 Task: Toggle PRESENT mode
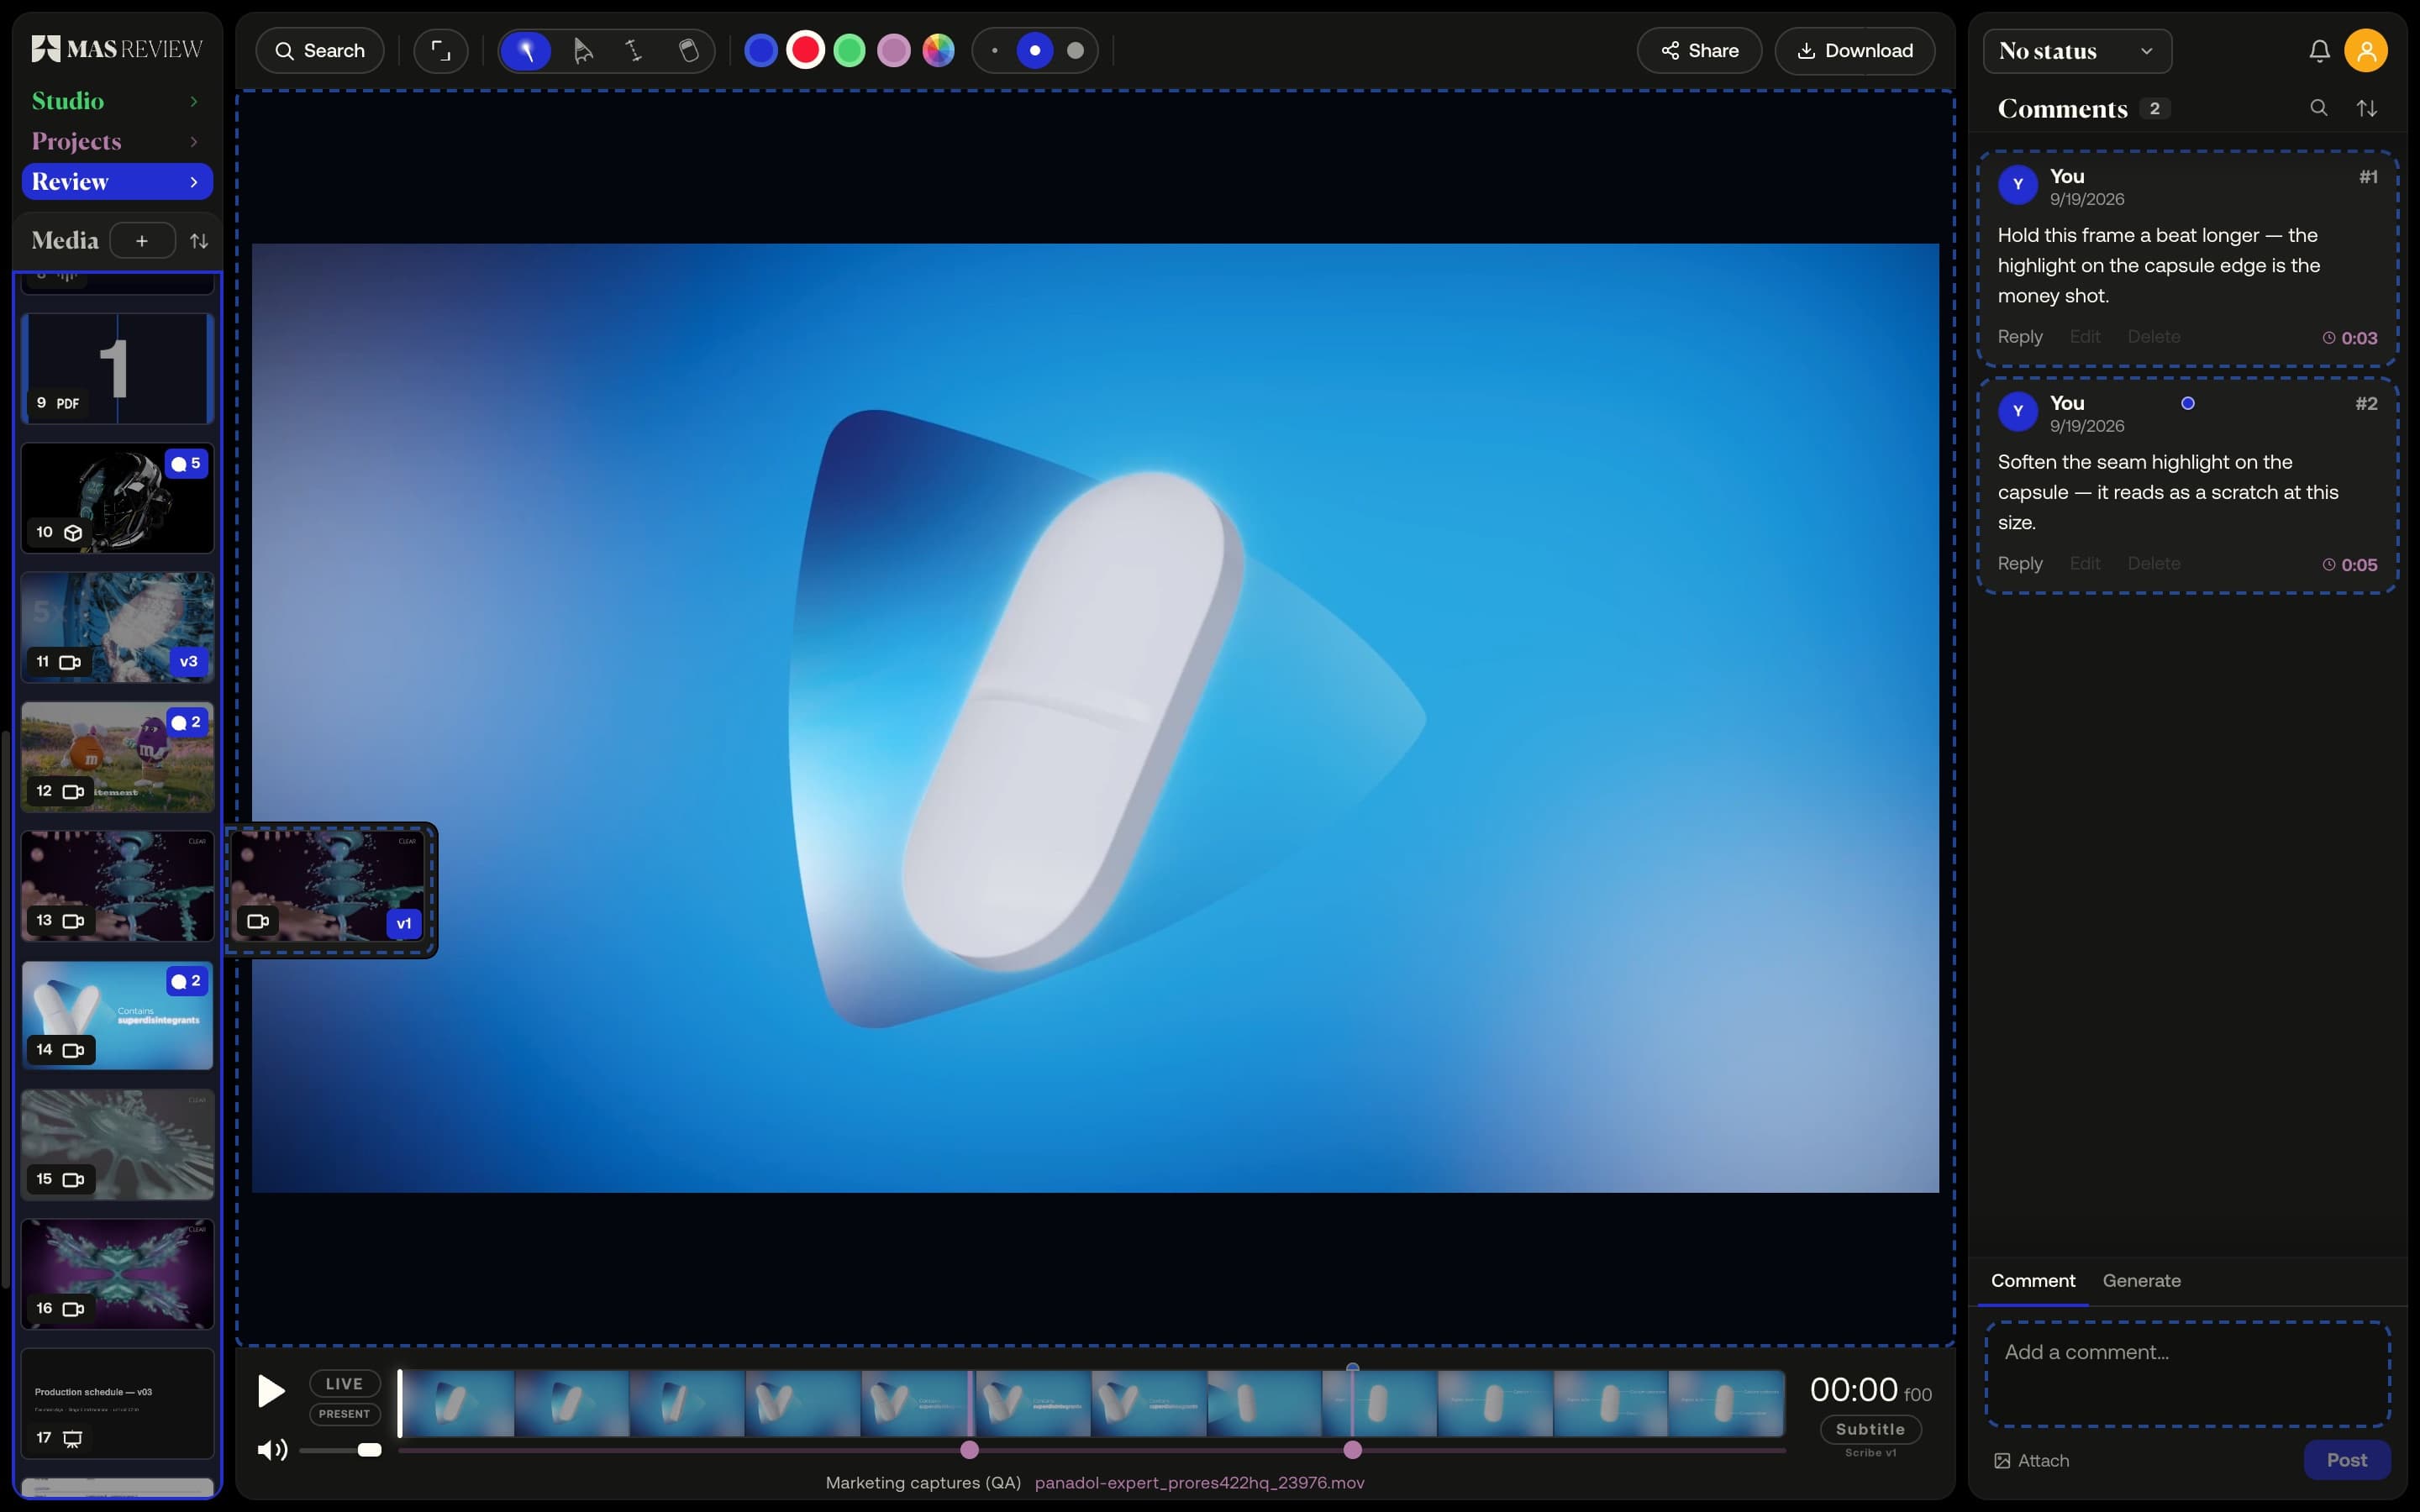[x=344, y=1414]
